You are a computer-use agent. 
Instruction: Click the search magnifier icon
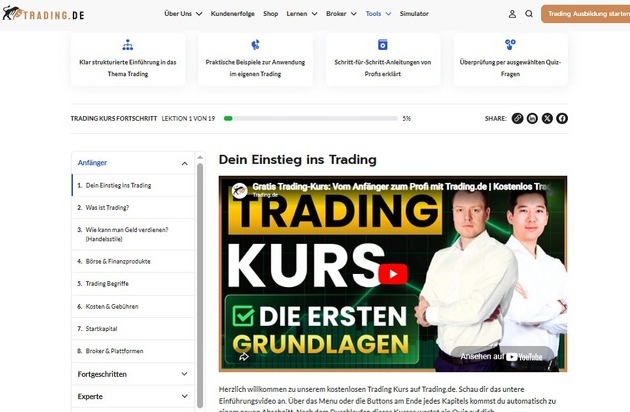529,14
